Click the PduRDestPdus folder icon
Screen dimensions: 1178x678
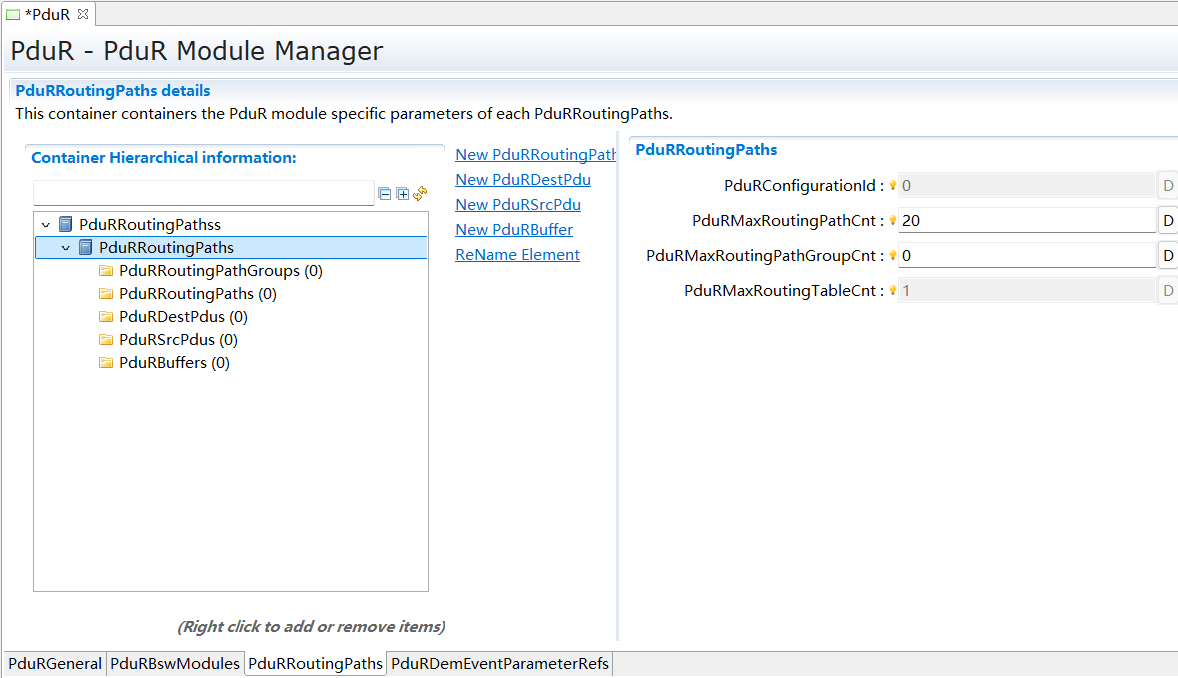tap(107, 316)
